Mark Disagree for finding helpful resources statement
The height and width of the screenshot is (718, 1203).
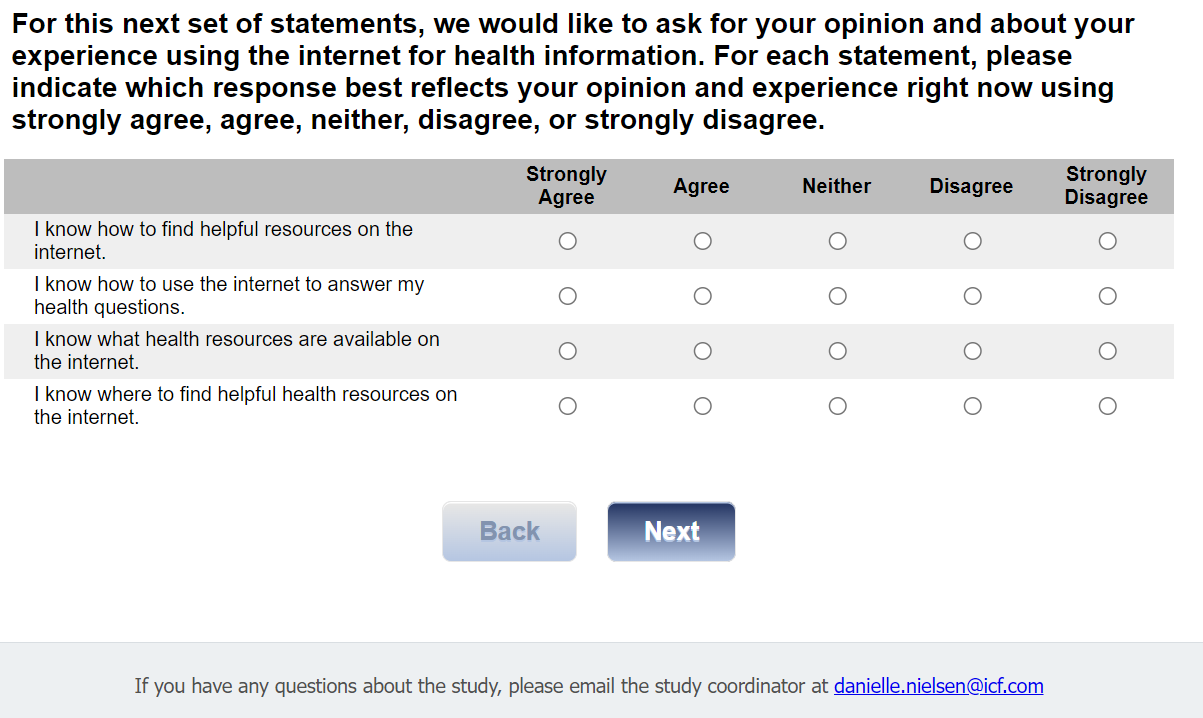(972, 241)
